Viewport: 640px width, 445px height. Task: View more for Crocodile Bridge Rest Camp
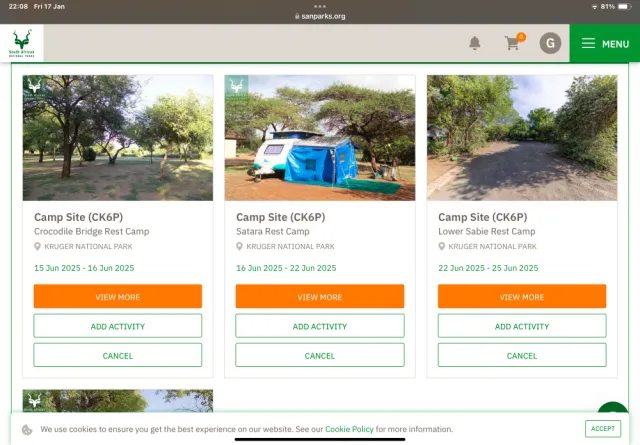(118, 296)
